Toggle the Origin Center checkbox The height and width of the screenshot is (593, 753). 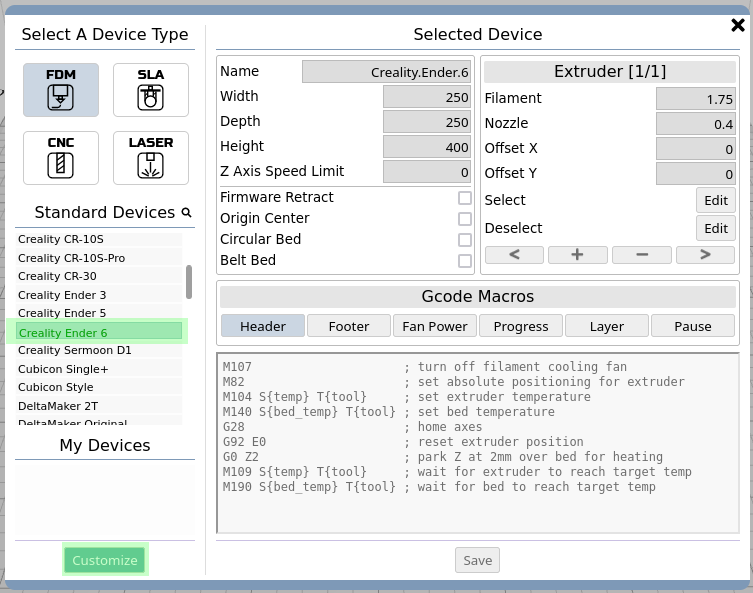(x=464, y=219)
